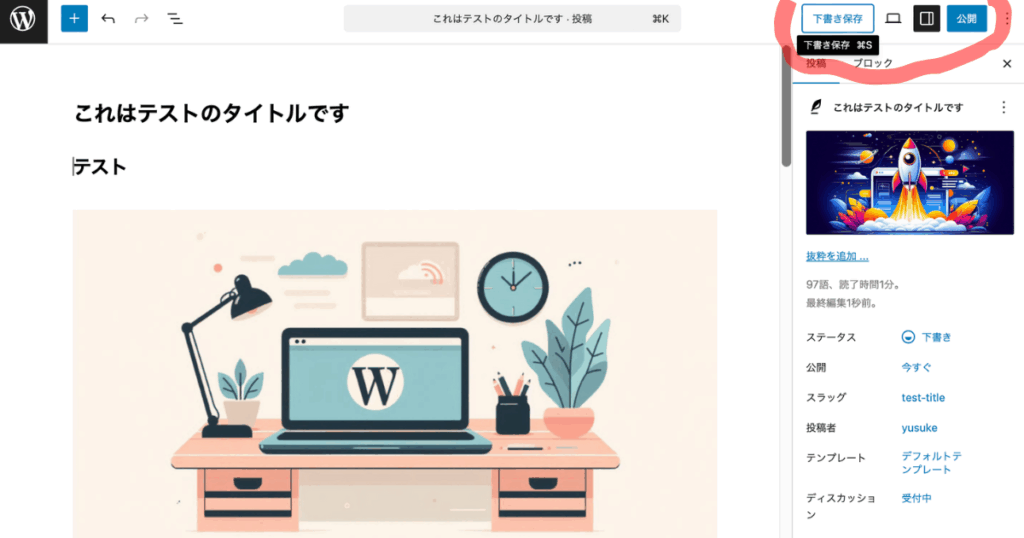This screenshot has height=538, width=1024.
Task: Click the blue 公開 button
Action: tap(967, 18)
